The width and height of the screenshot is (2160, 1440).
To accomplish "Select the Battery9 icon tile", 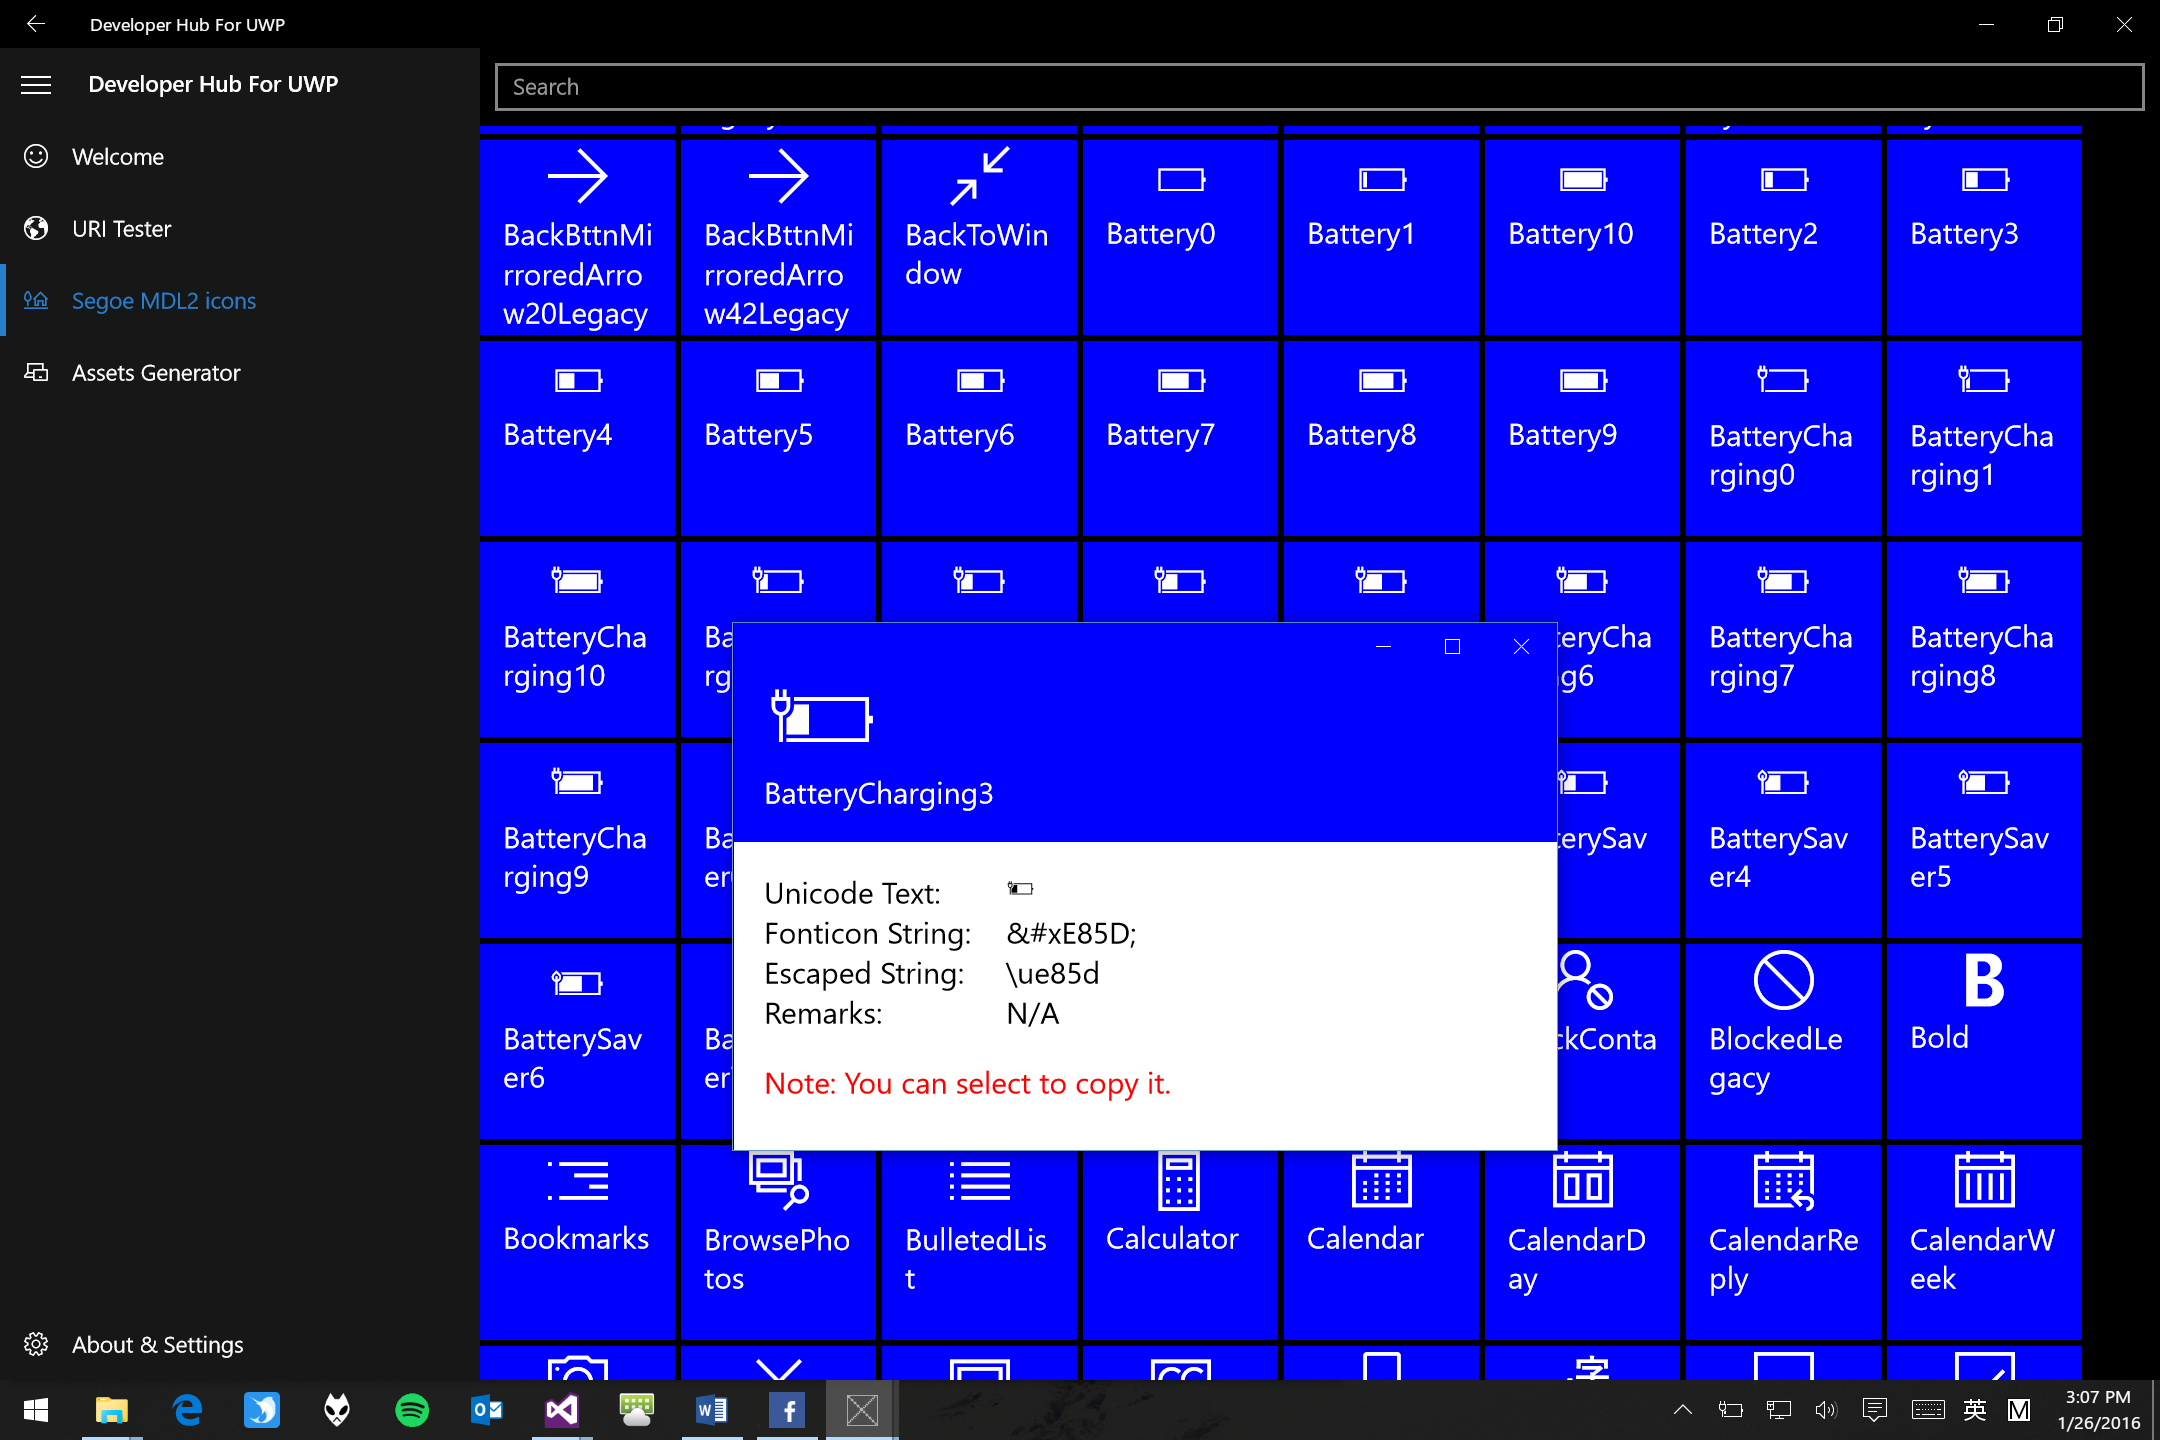I will pyautogui.click(x=1582, y=438).
